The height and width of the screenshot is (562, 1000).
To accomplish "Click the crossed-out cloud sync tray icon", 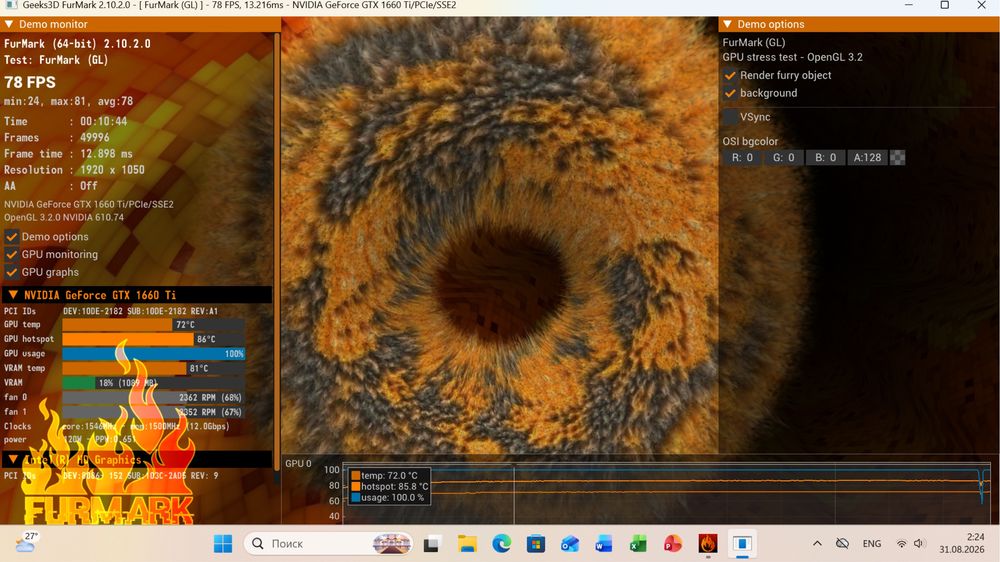I will (x=842, y=544).
